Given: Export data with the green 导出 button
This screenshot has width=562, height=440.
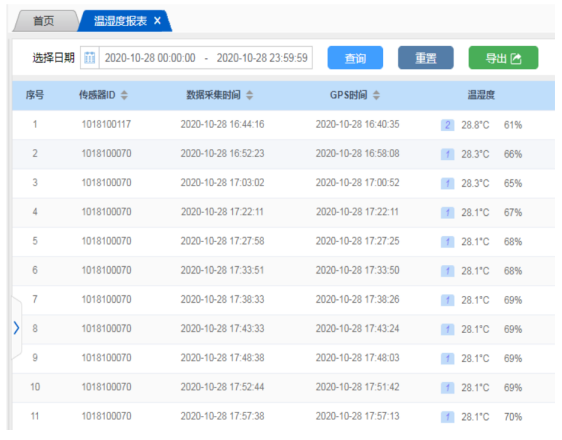Looking at the screenshot, I should 503,57.
